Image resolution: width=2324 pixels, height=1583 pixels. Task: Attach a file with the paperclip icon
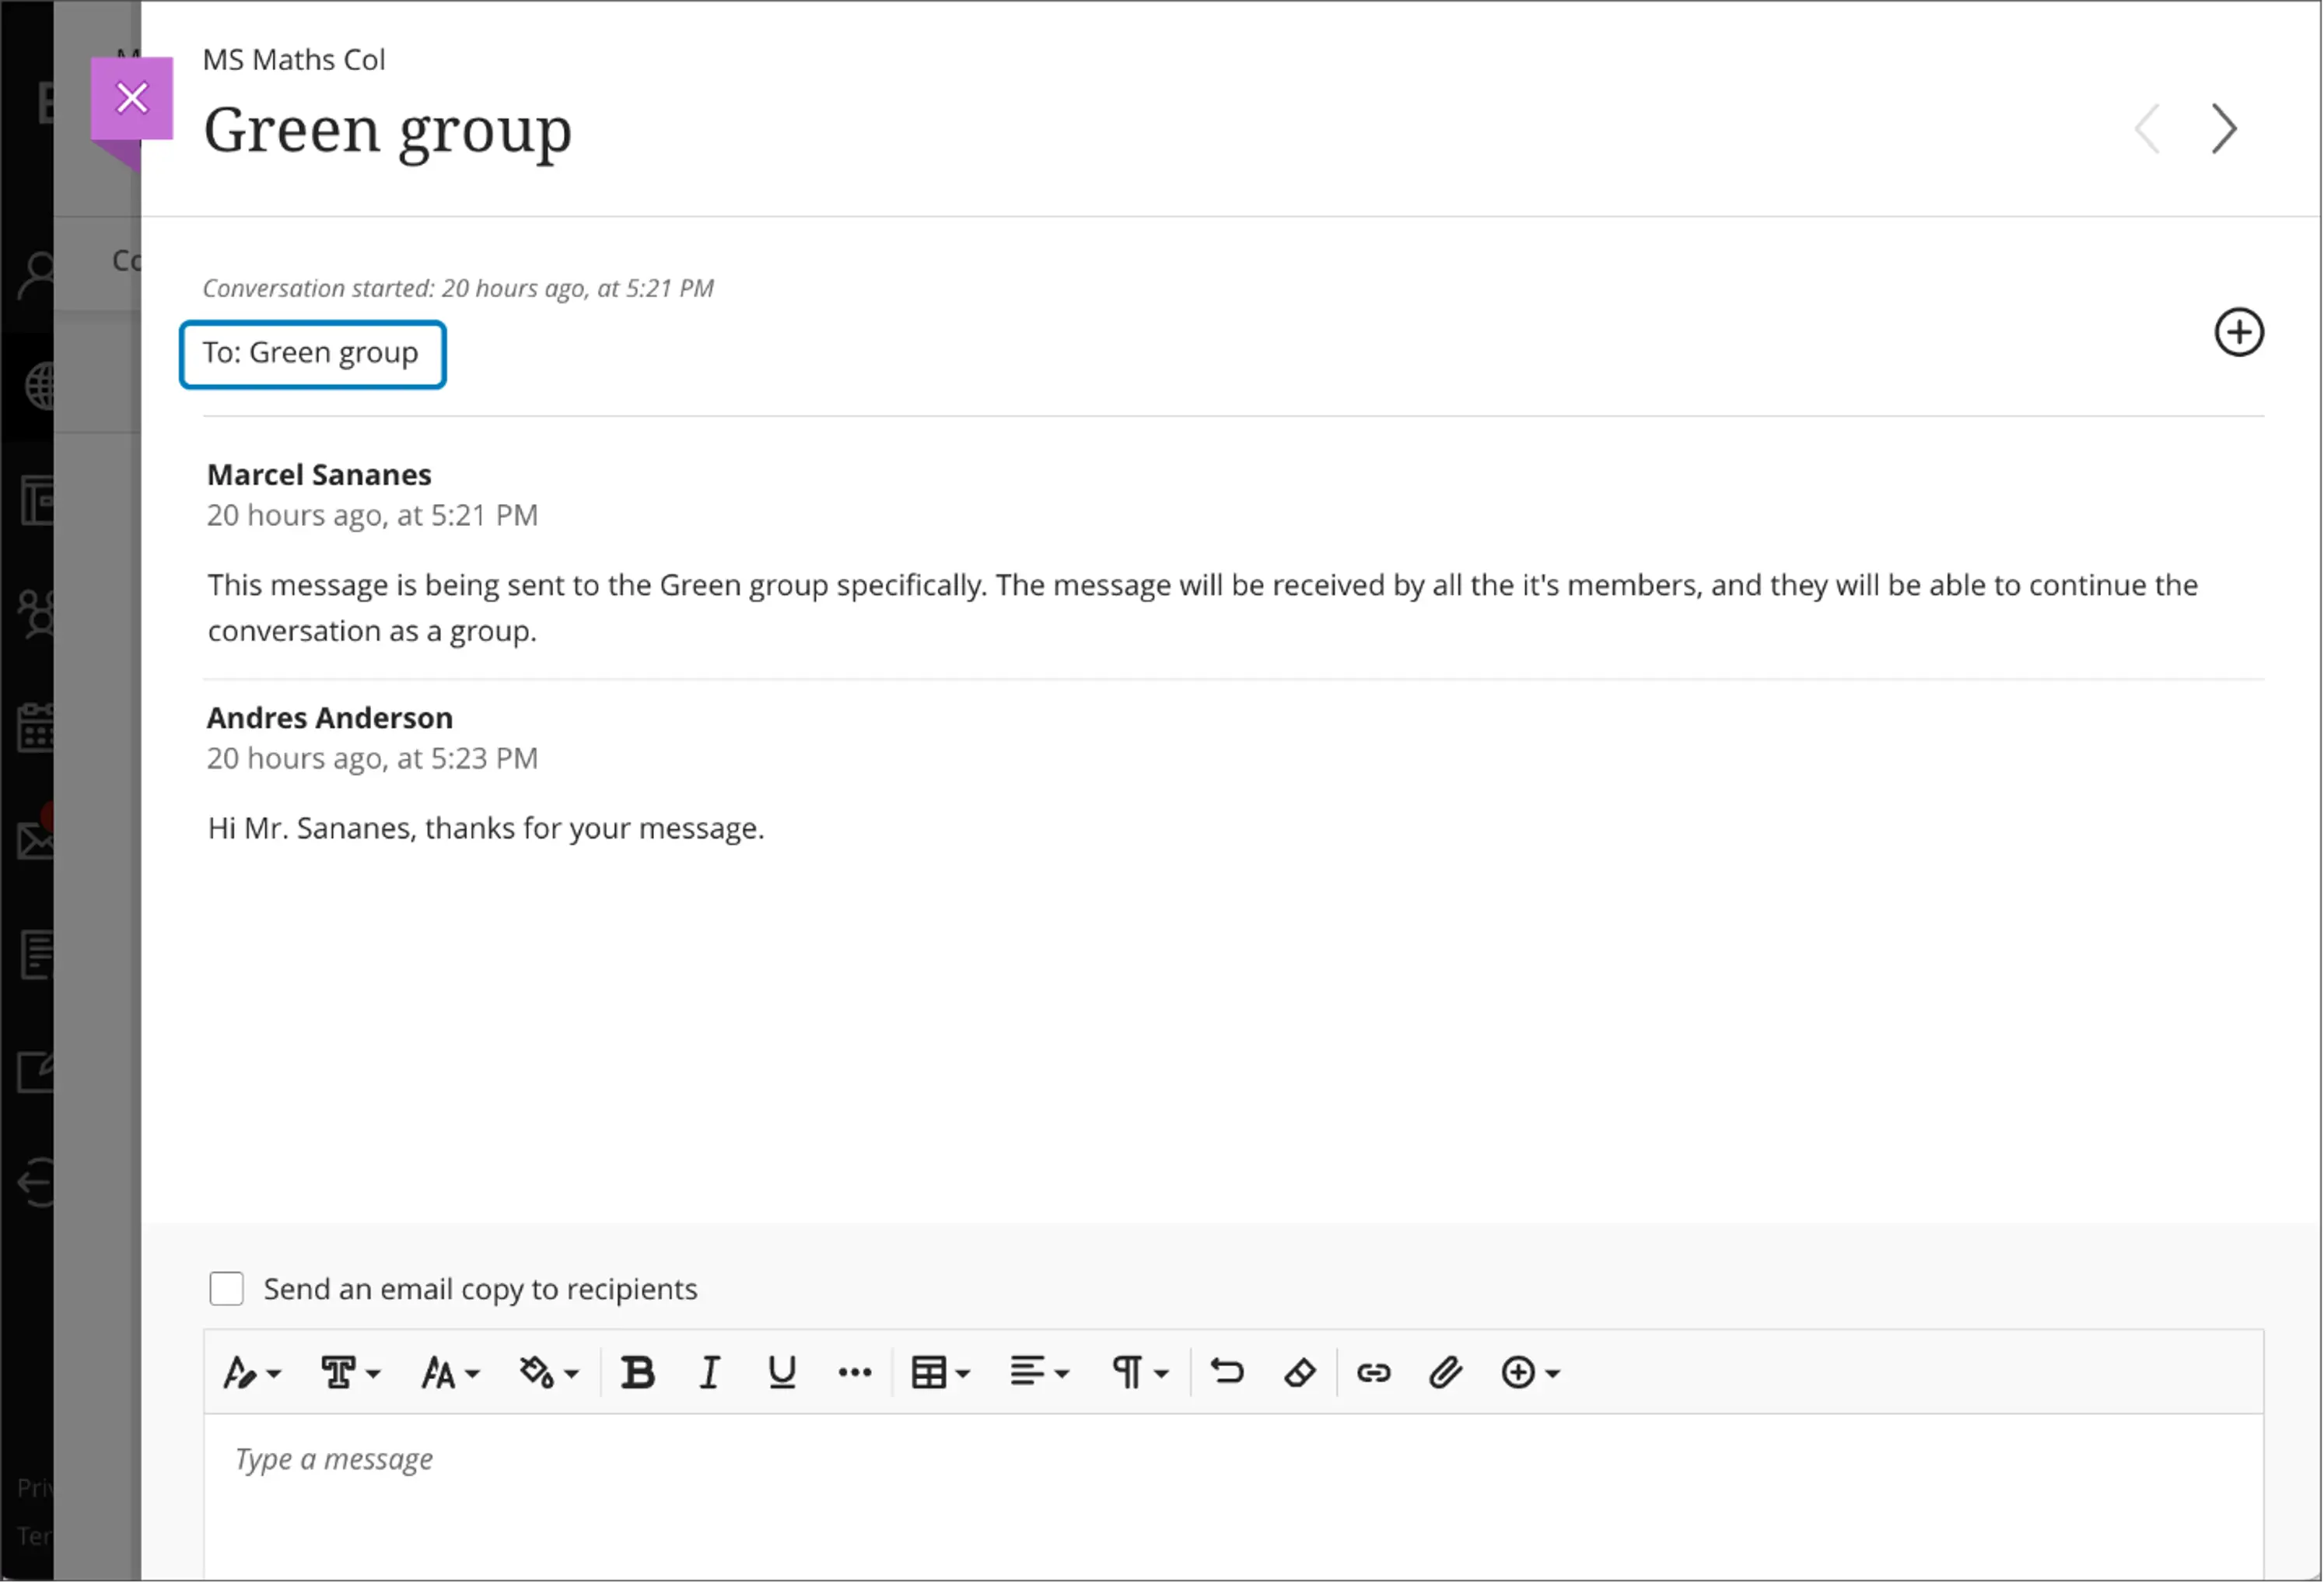(x=1446, y=1373)
